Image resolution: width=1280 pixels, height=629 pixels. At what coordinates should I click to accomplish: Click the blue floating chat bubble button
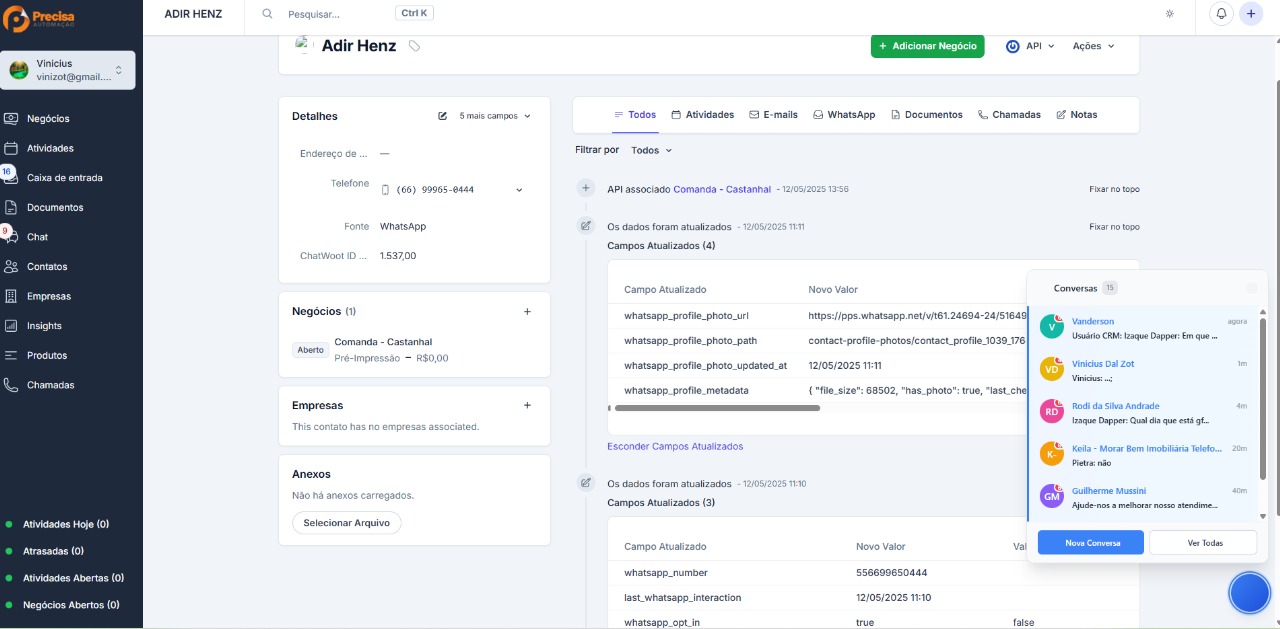(1249, 592)
